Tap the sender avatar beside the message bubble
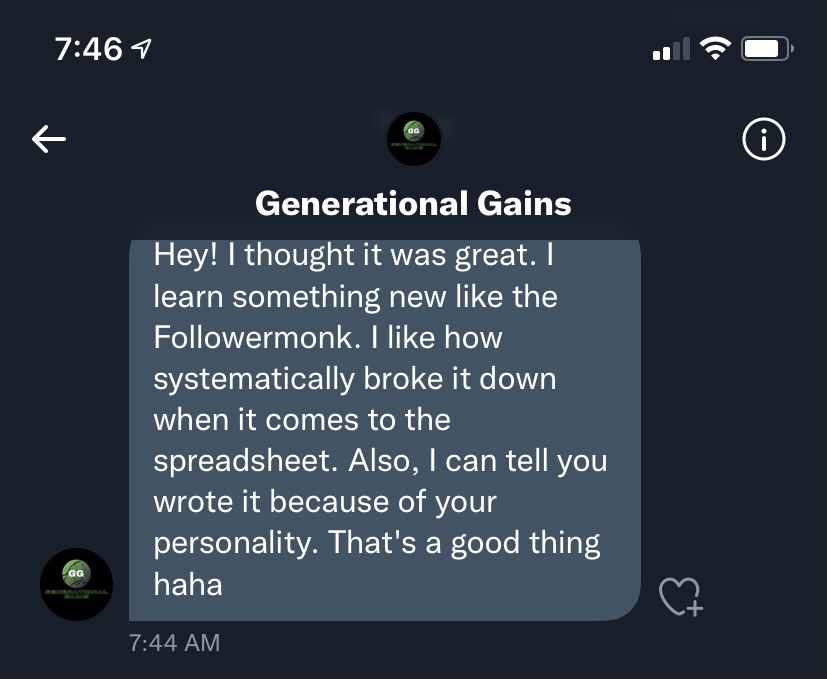This screenshot has height=679, width=827. (76, 584)
